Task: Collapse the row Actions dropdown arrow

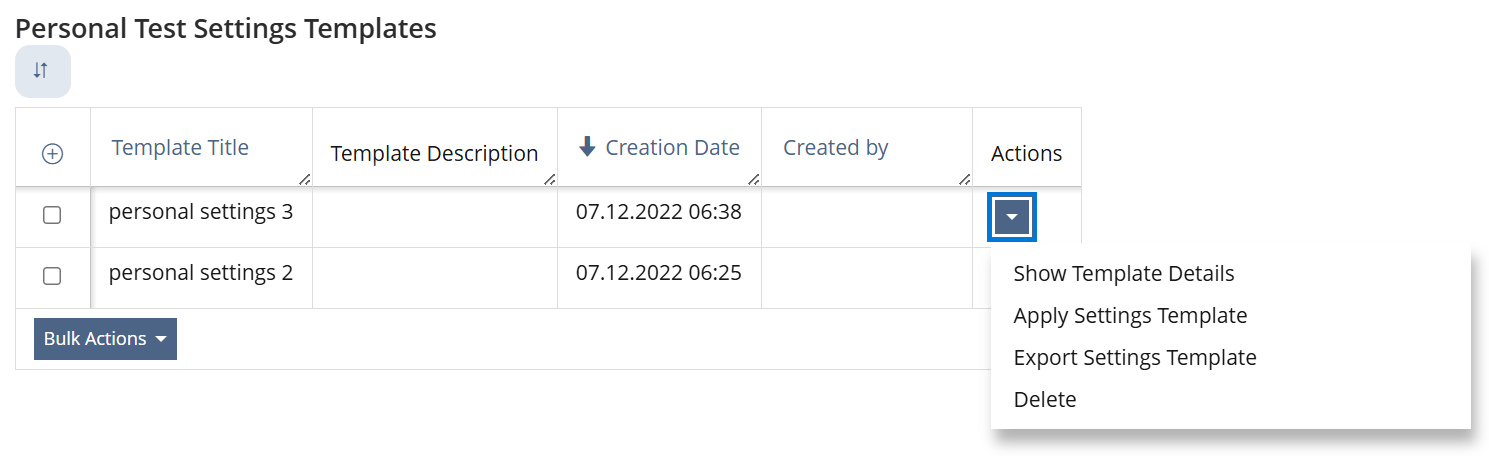Action: (x=1012, y=217)
